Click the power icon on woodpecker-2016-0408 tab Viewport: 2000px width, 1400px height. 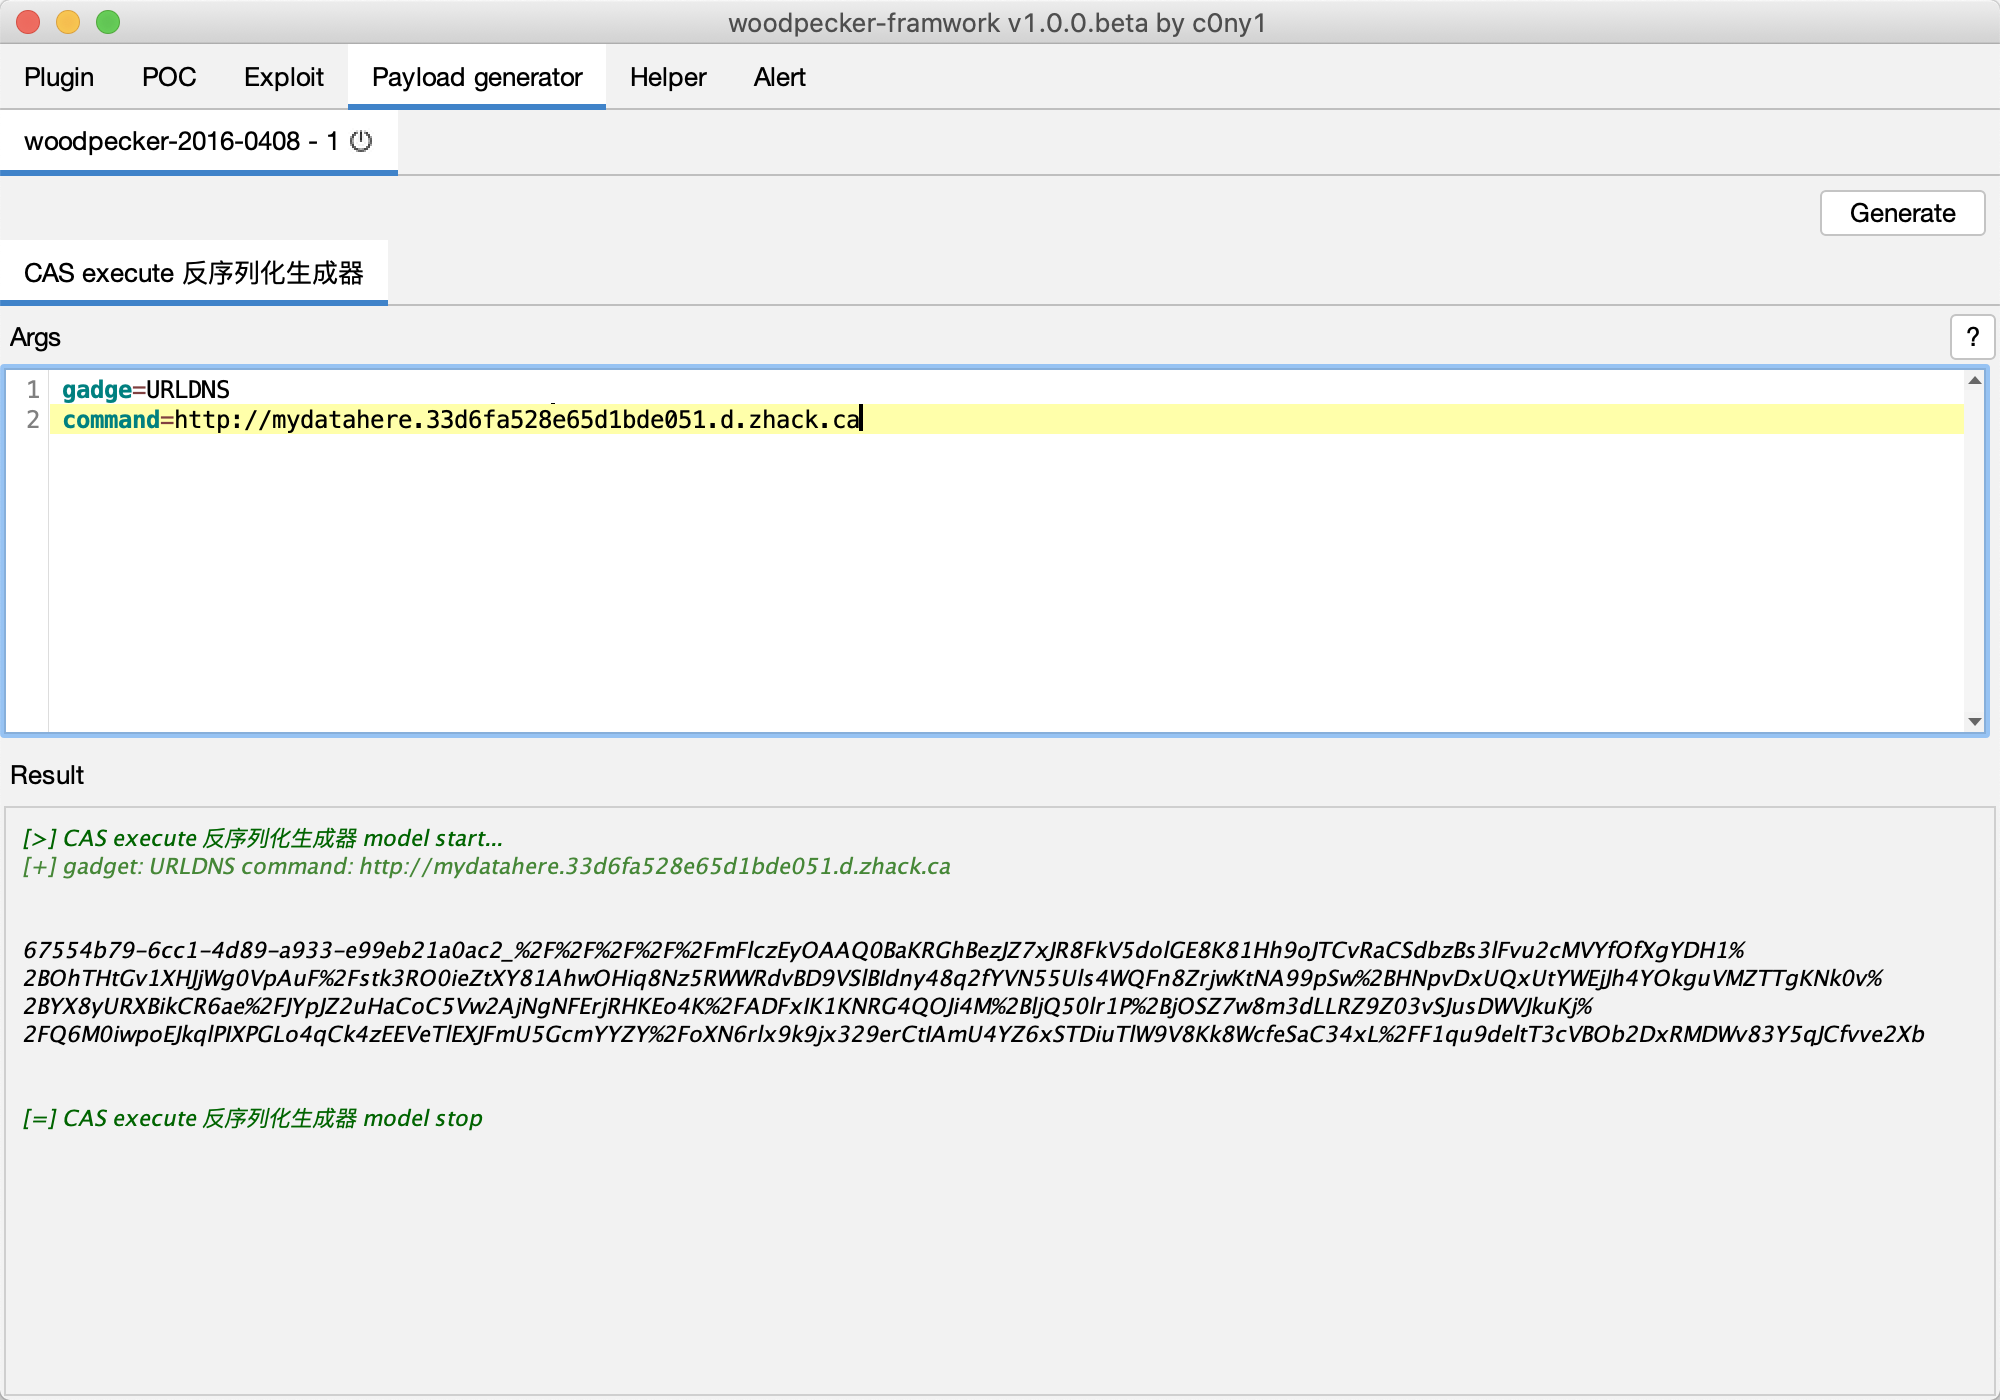point(361,141)
